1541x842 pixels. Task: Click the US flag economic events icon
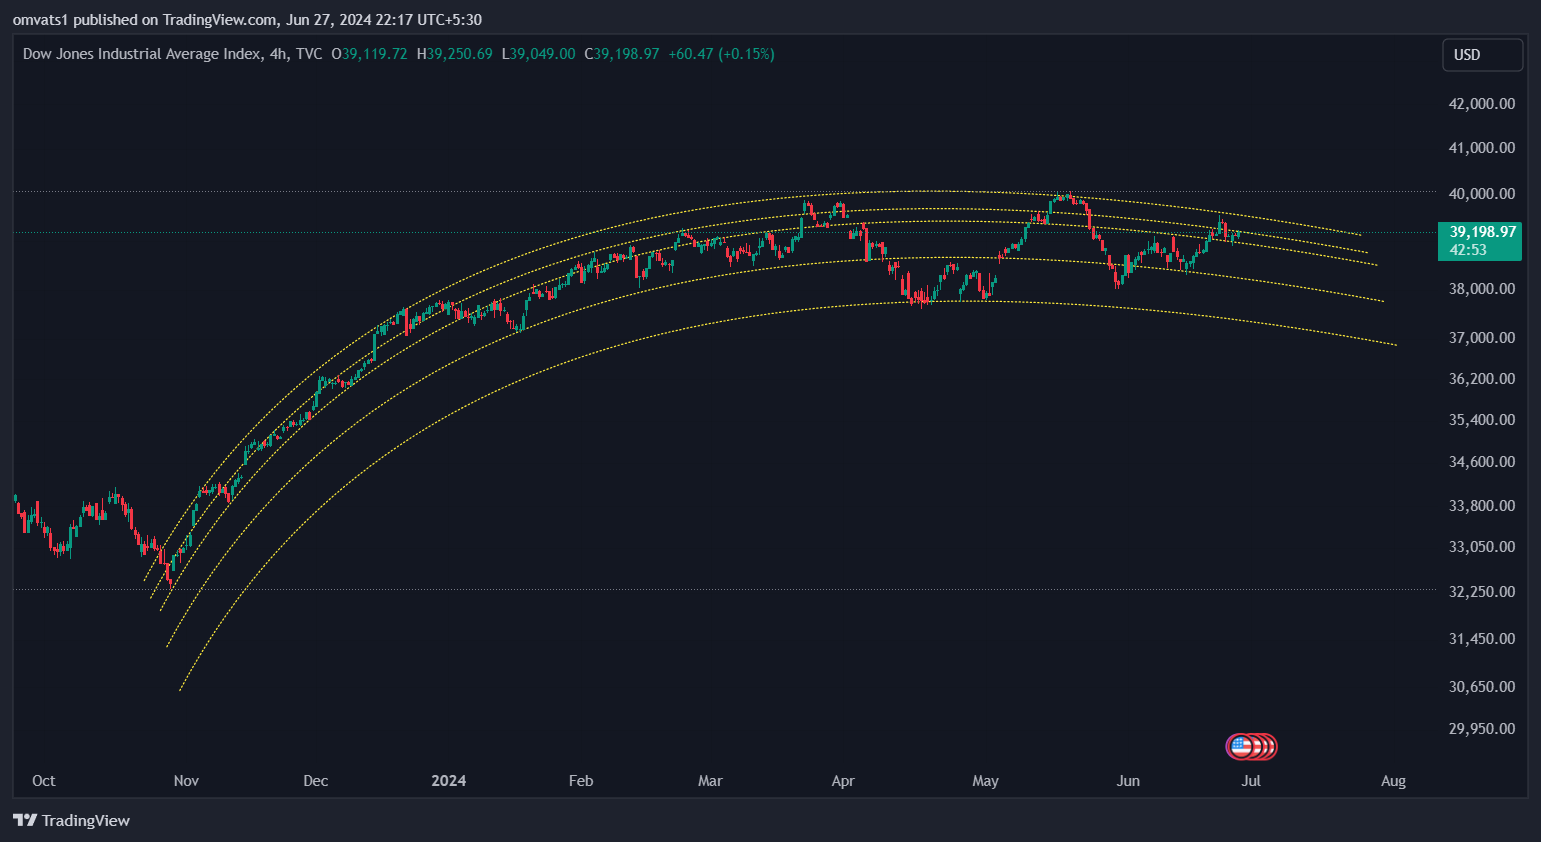1241,746
